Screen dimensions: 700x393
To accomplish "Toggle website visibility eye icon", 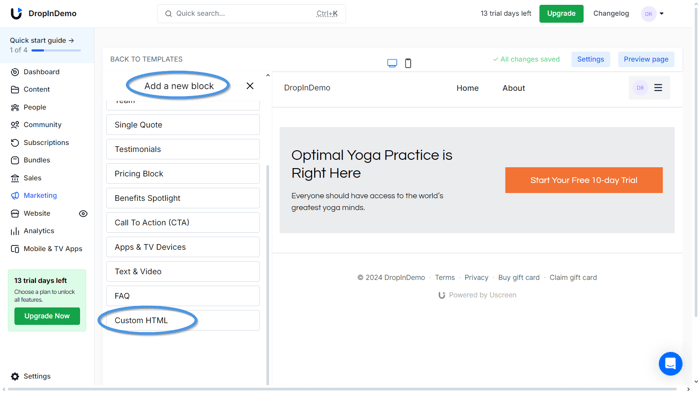I will 83,214.
